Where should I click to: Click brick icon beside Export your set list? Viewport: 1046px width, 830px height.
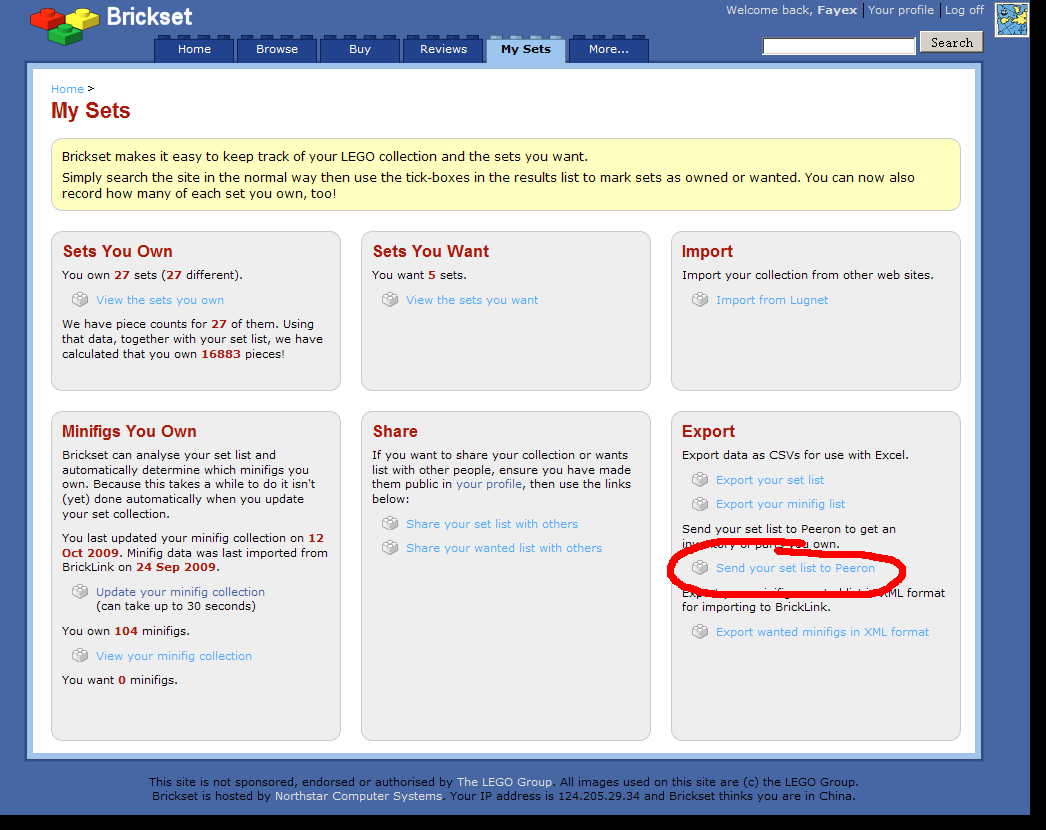700,480
